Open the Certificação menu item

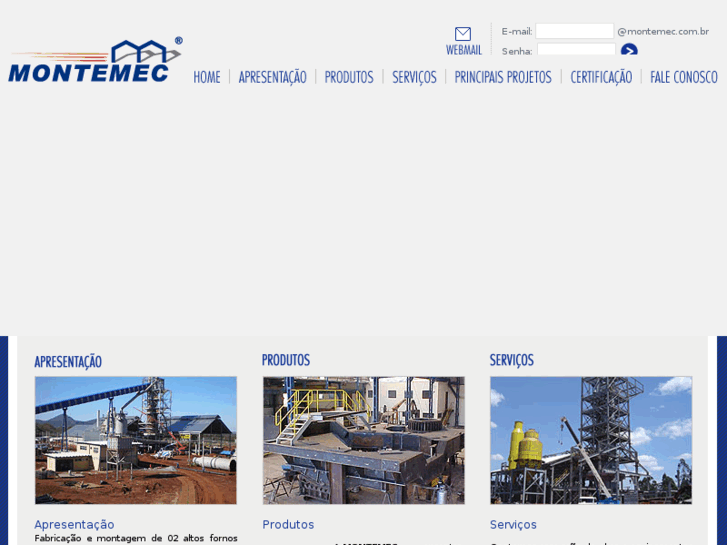click(601, 77)
